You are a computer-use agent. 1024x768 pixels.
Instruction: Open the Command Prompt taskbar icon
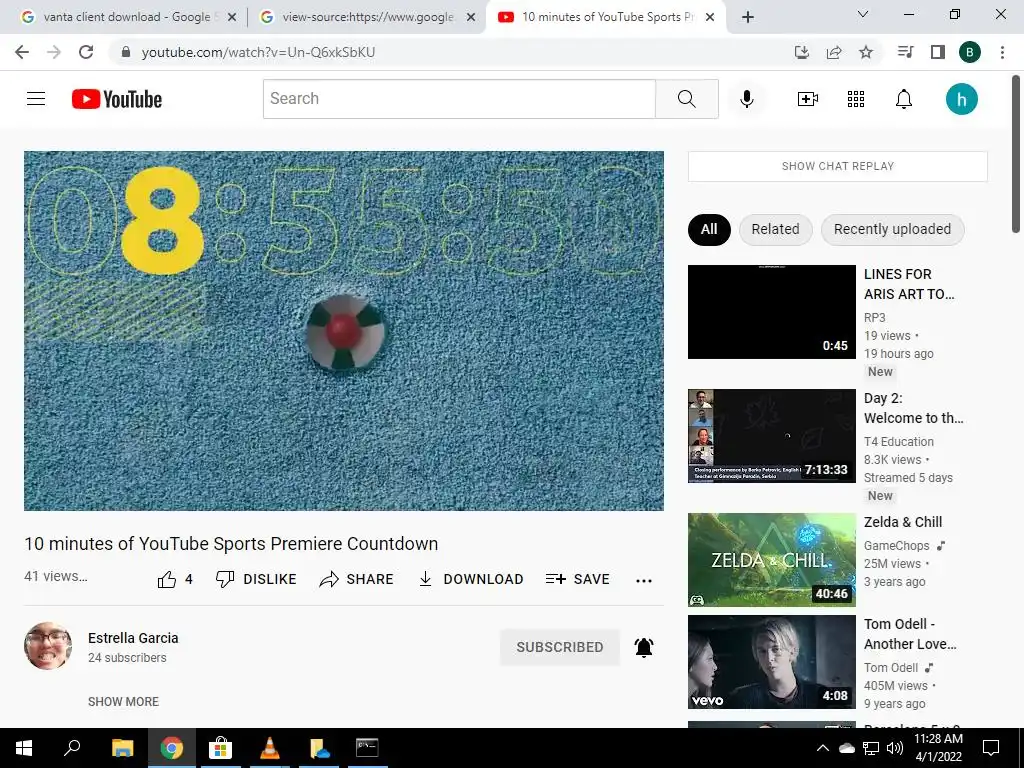pos(367,748)
